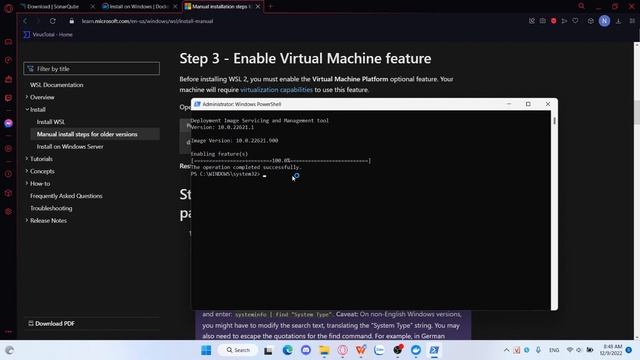
Task: Close the Download | SonarQube tab
Action: coord(93,7)
